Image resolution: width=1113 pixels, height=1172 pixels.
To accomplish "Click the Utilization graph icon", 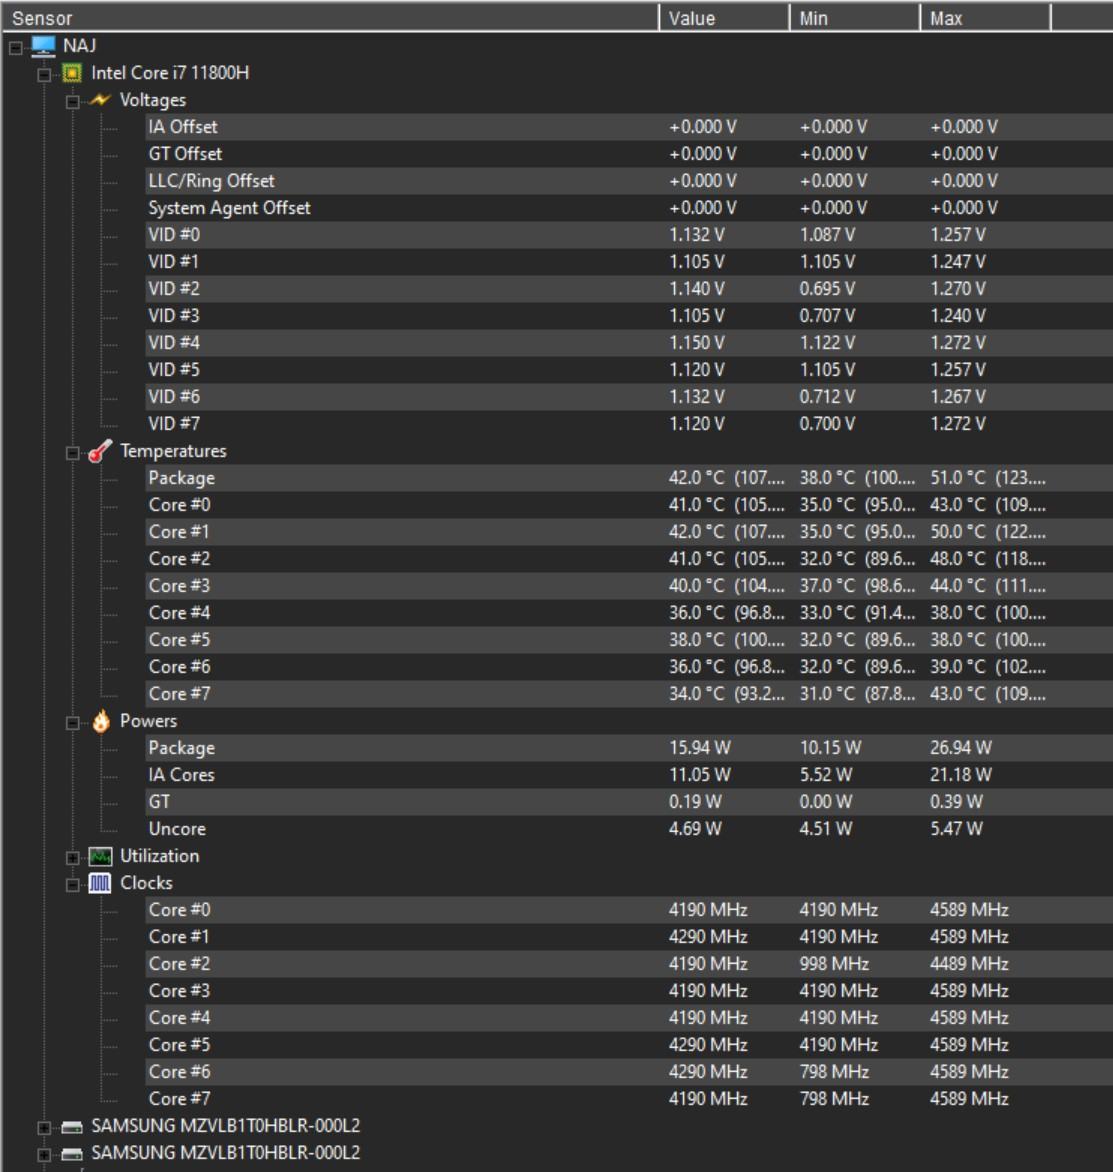I will pos(100,857).
